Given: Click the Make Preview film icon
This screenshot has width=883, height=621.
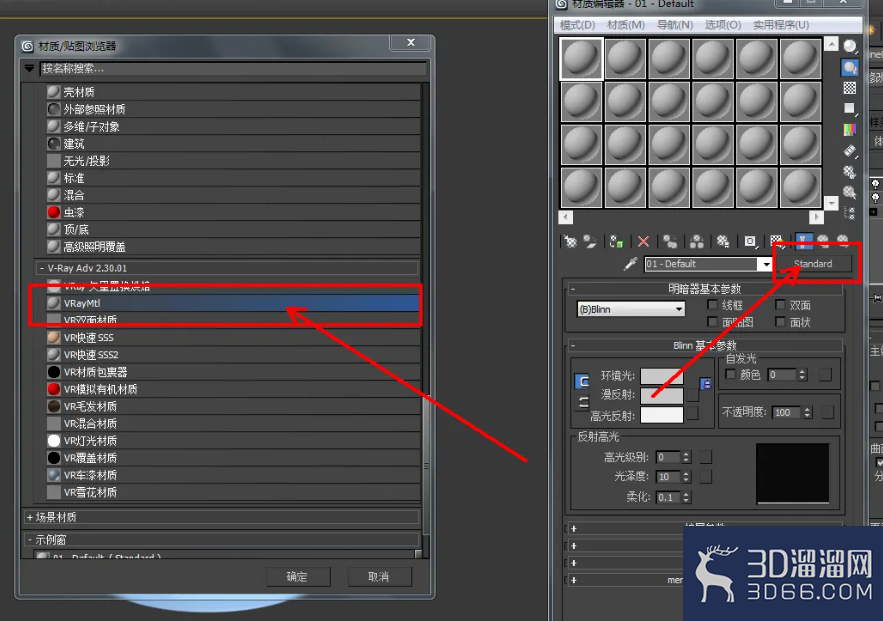Looking at the screenshot, I should [x=850, y=150].
